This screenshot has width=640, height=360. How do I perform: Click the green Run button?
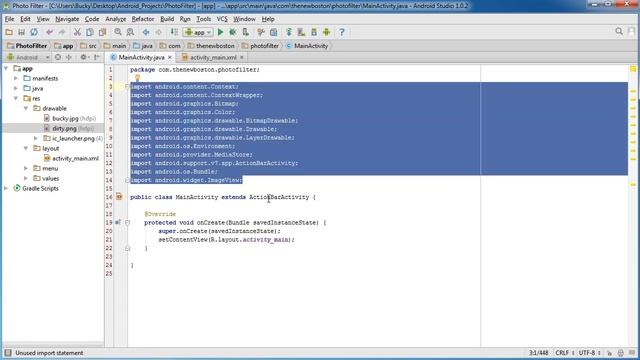click(x=220, y=32)
